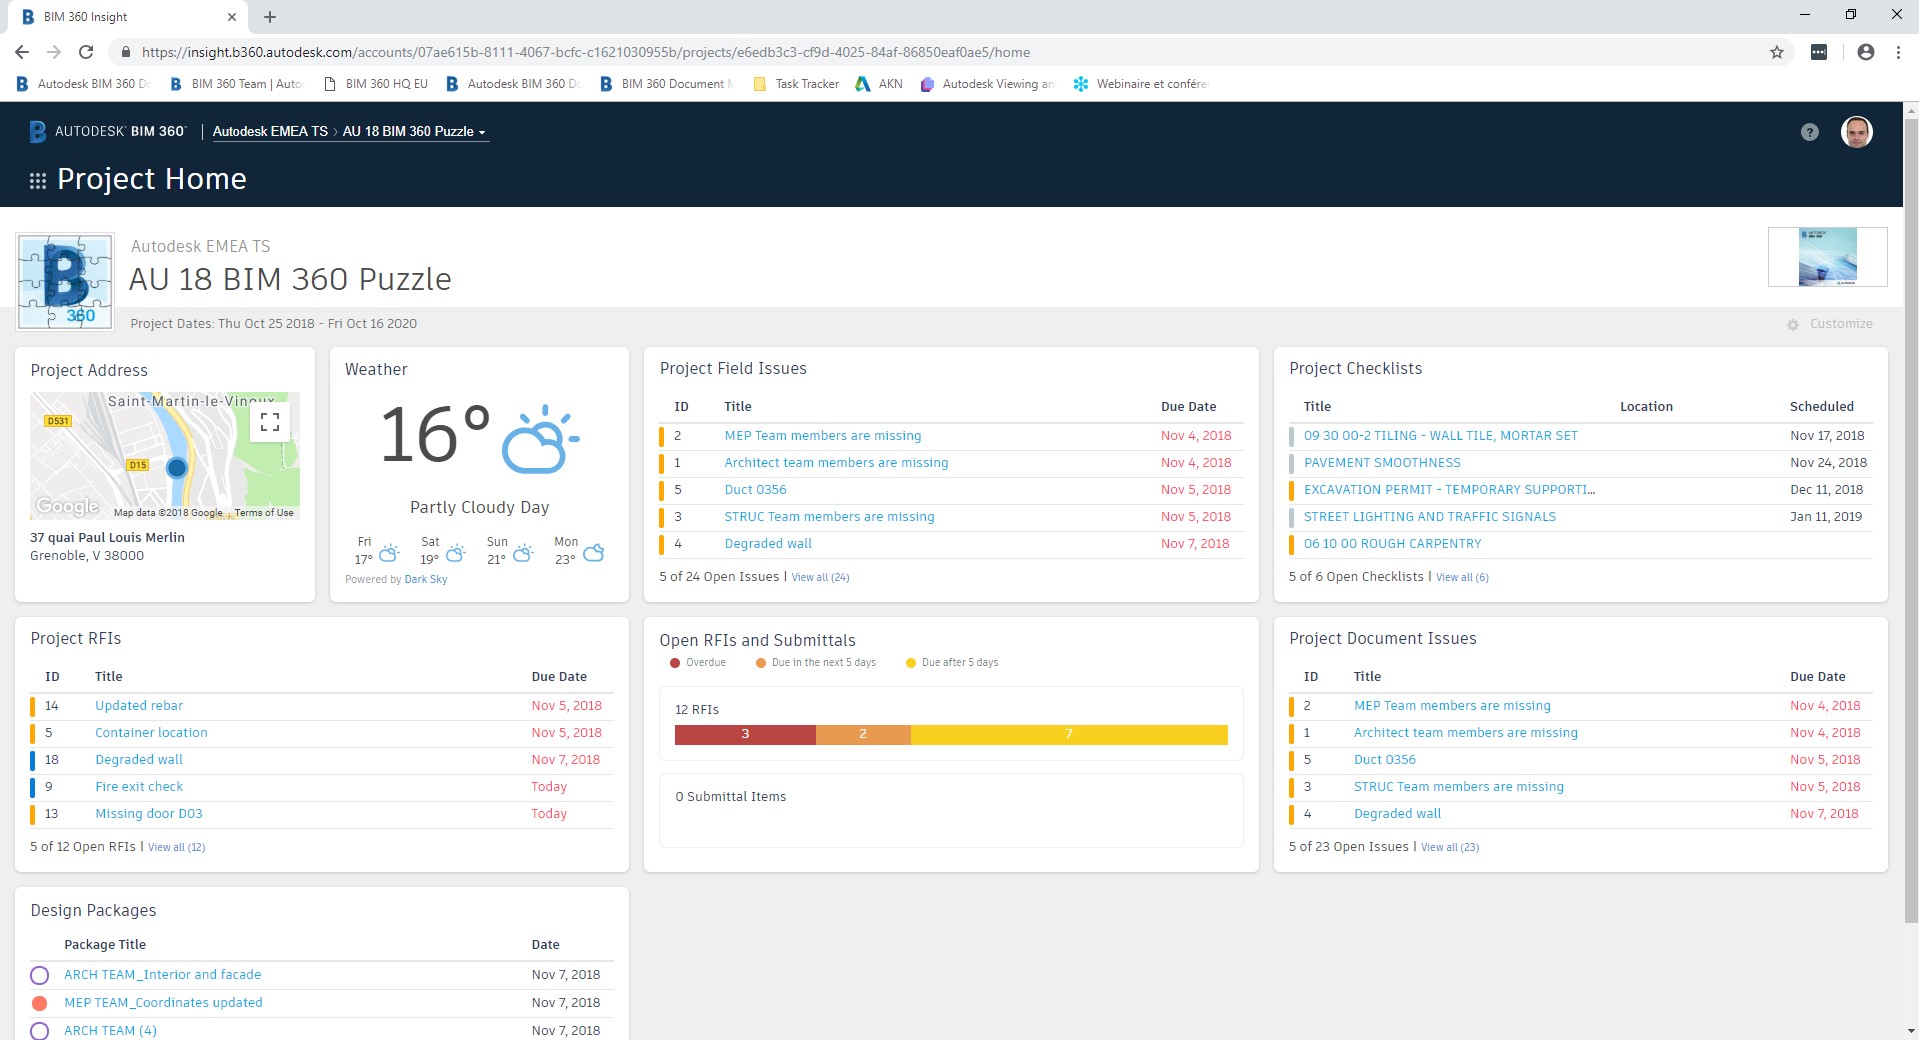Click the Google logo on the map
Image resolution: width=1919 pixels, height=1040 pixels.
(x=66, y=506)
